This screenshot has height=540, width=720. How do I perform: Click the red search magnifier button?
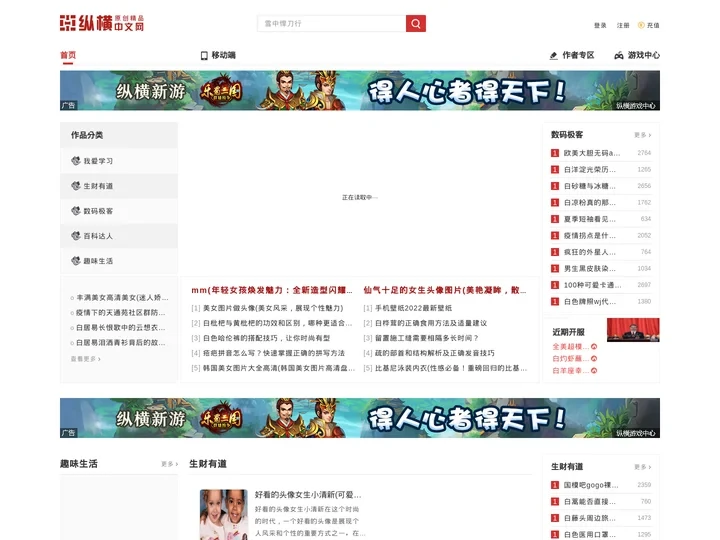coord(416,23)
